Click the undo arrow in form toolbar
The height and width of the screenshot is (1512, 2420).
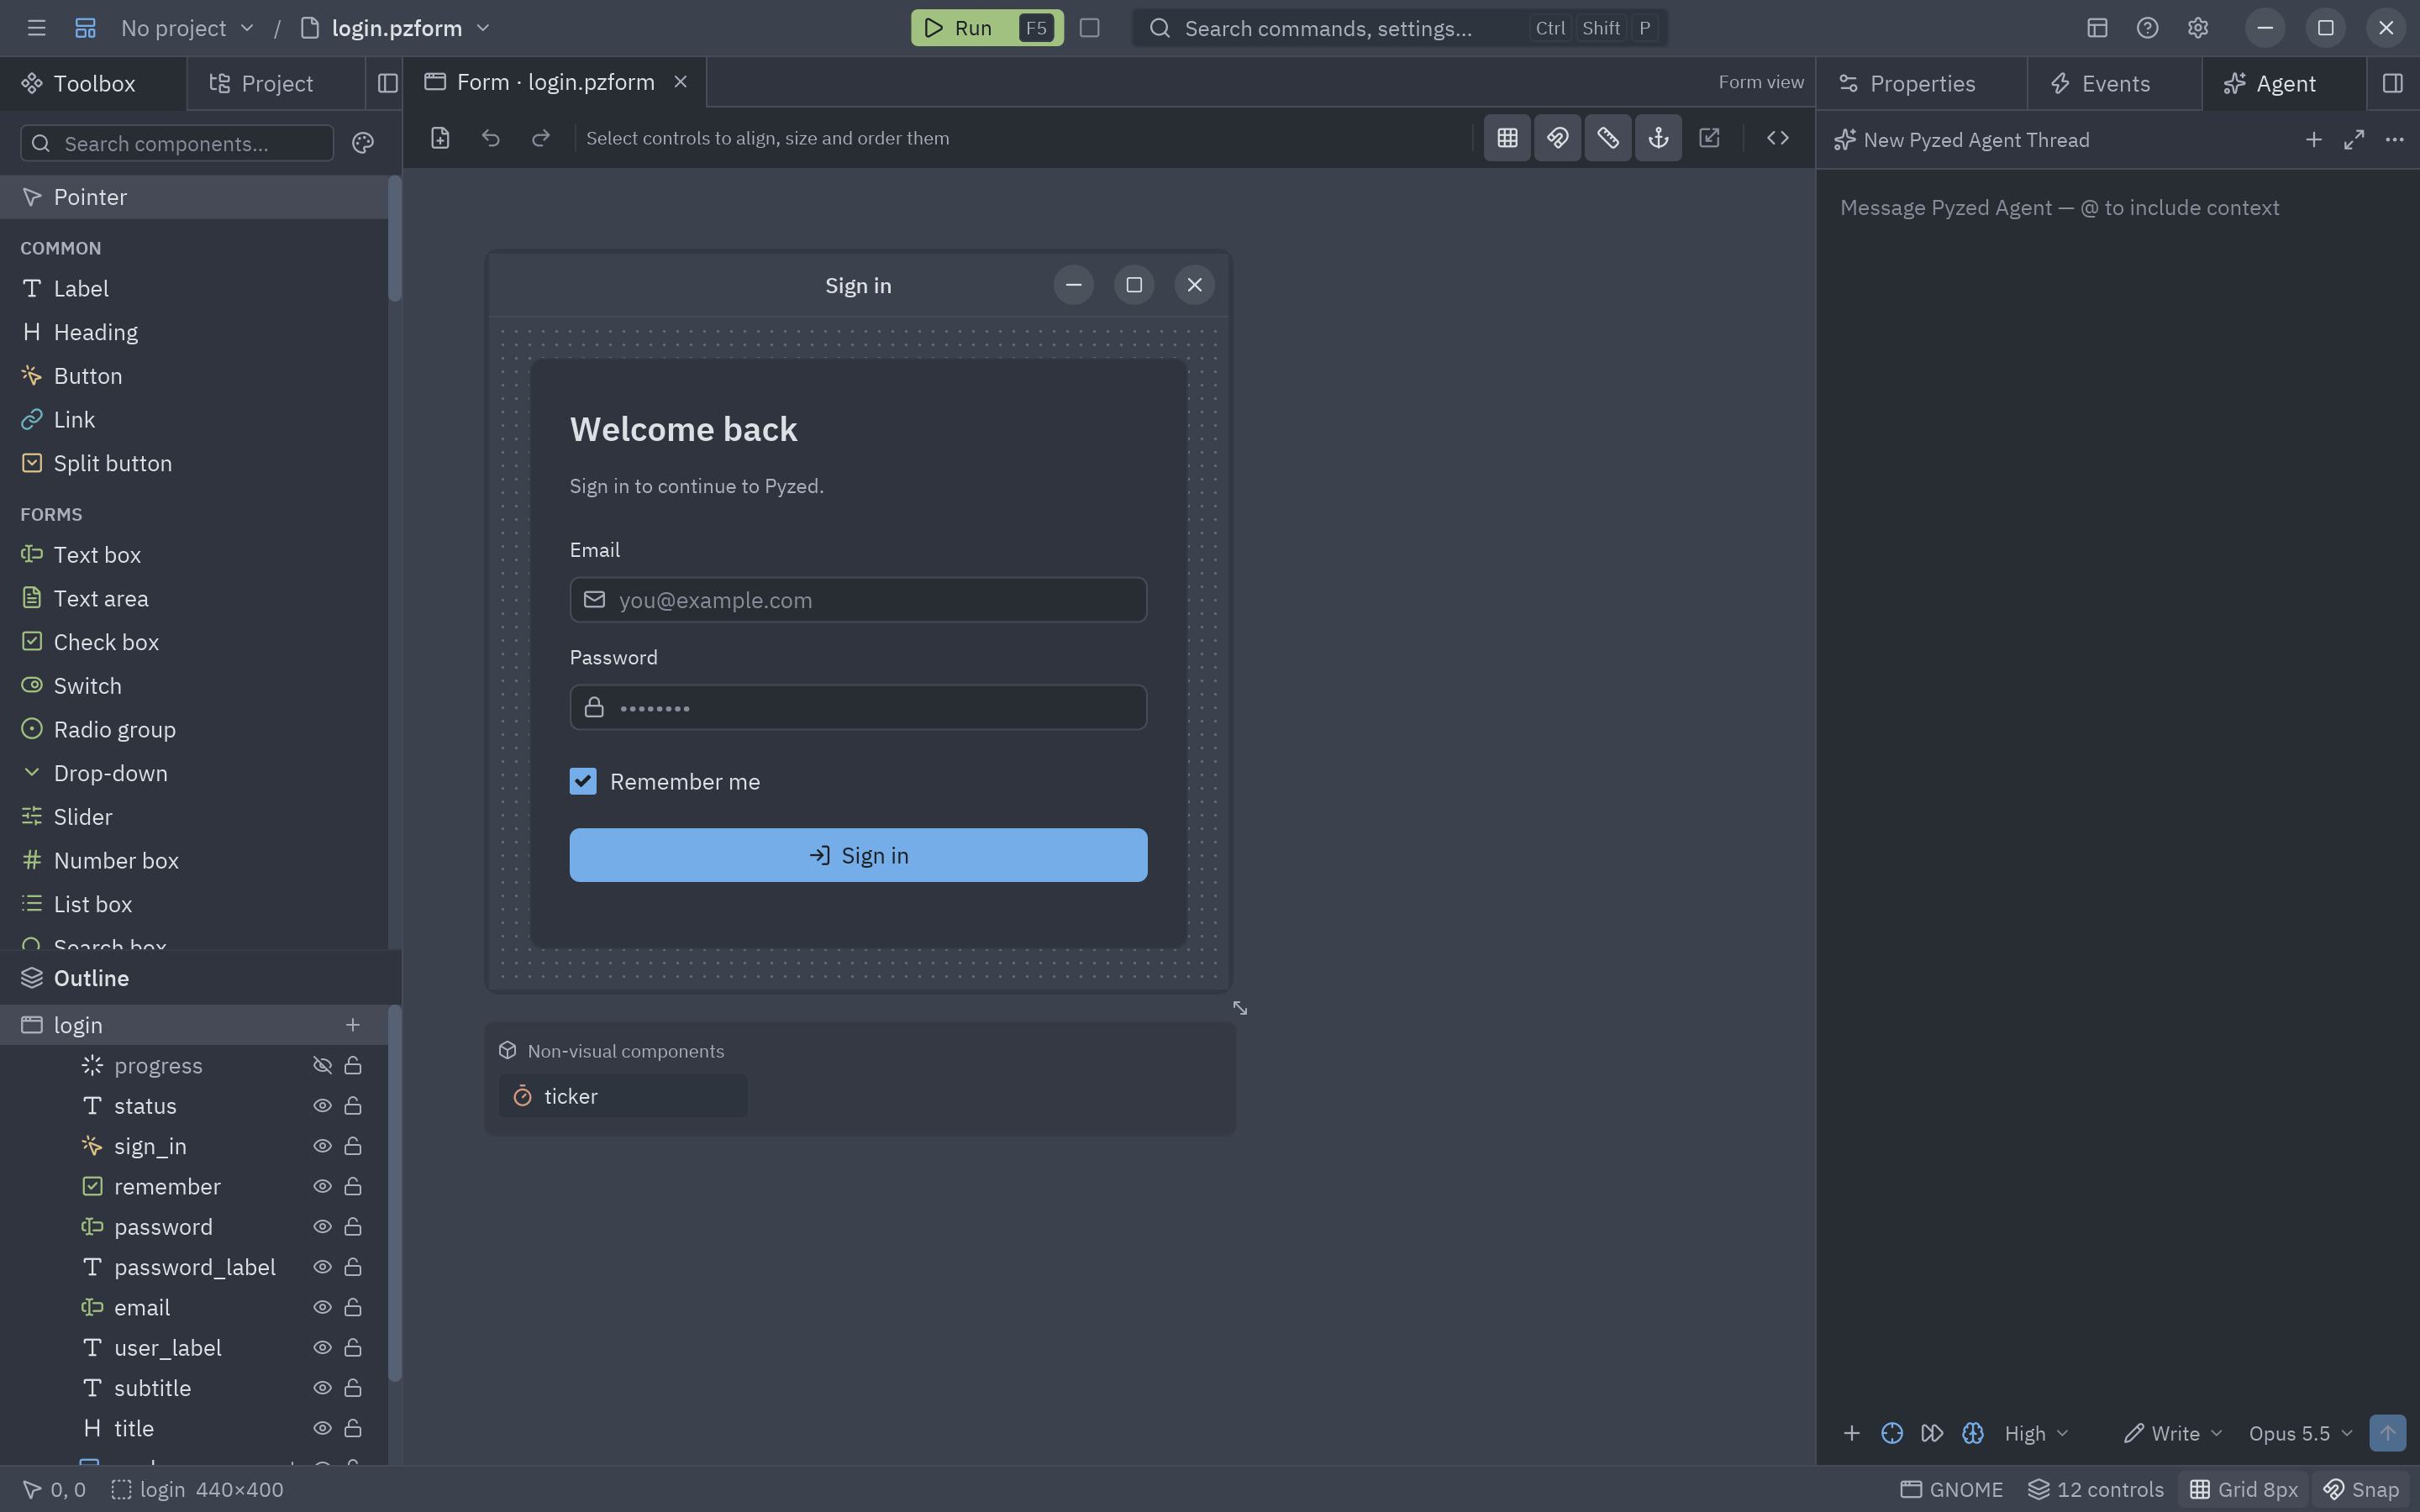[490, 138]
